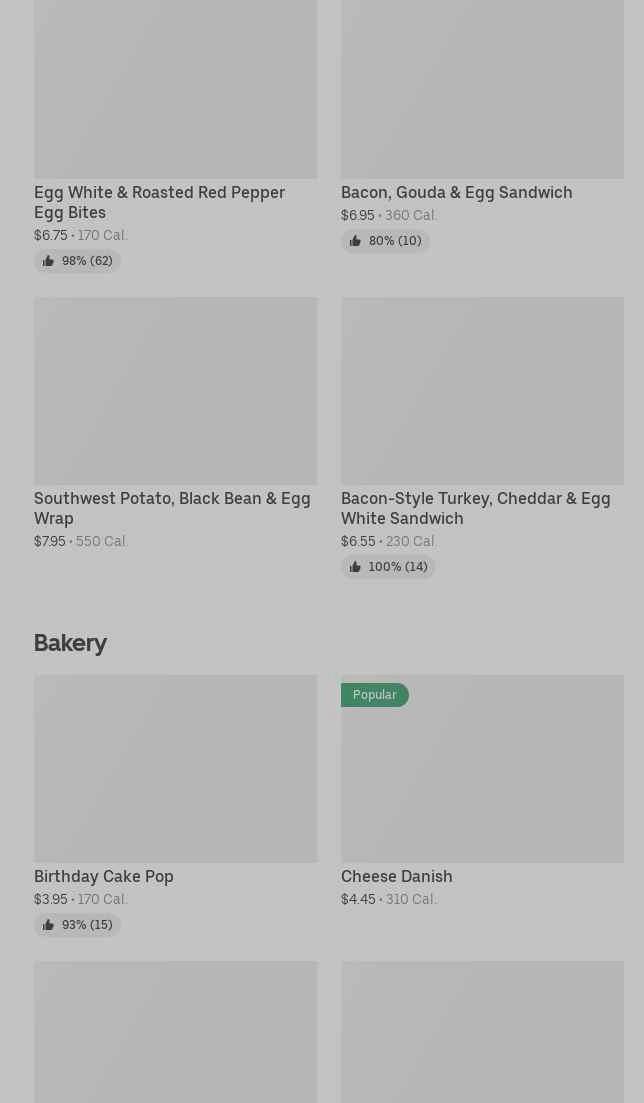Click the Birthday Cake Pop image

(x=175, y=768)
